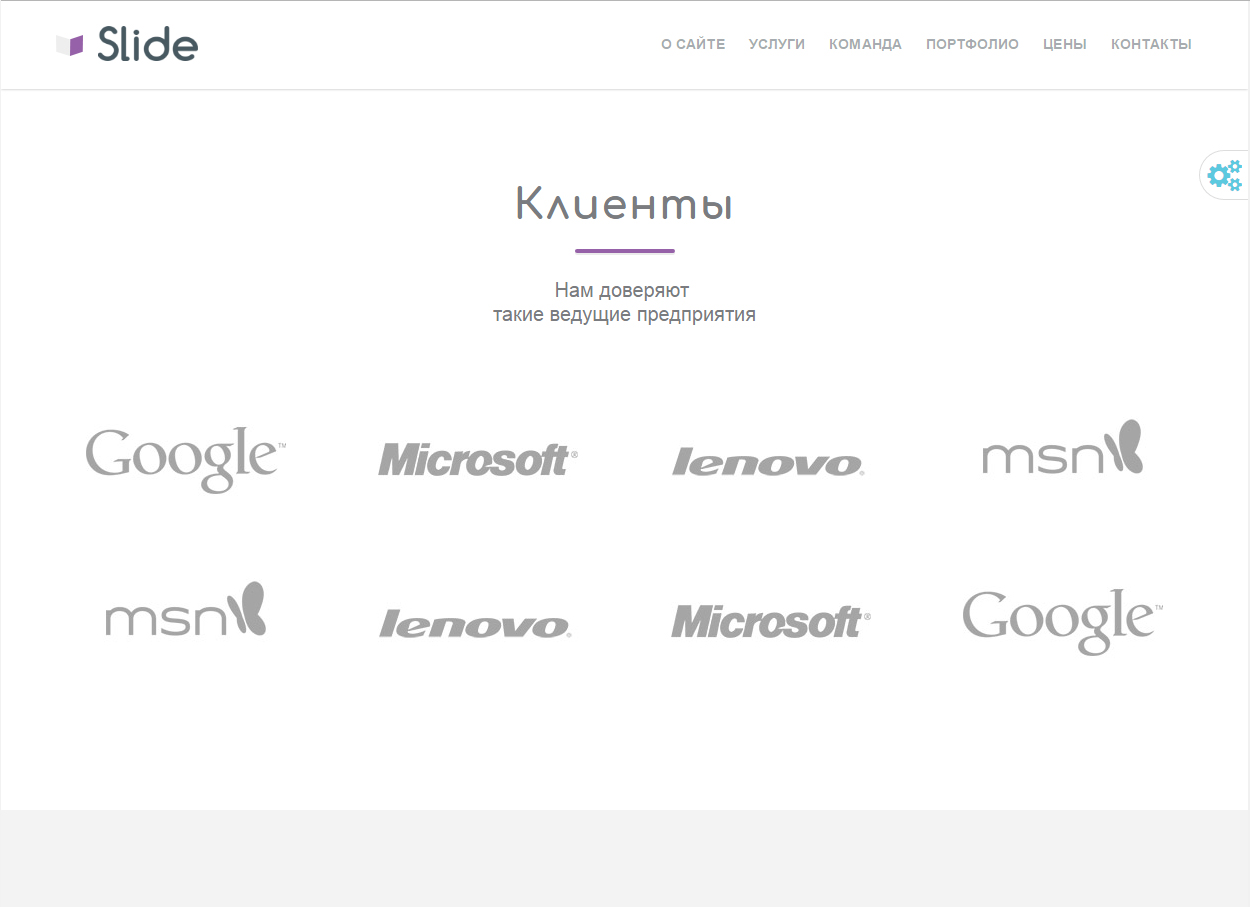Select the Microsoft logo in first row
The width and height of the screenshot is (1250, 907).
(477, 460)
